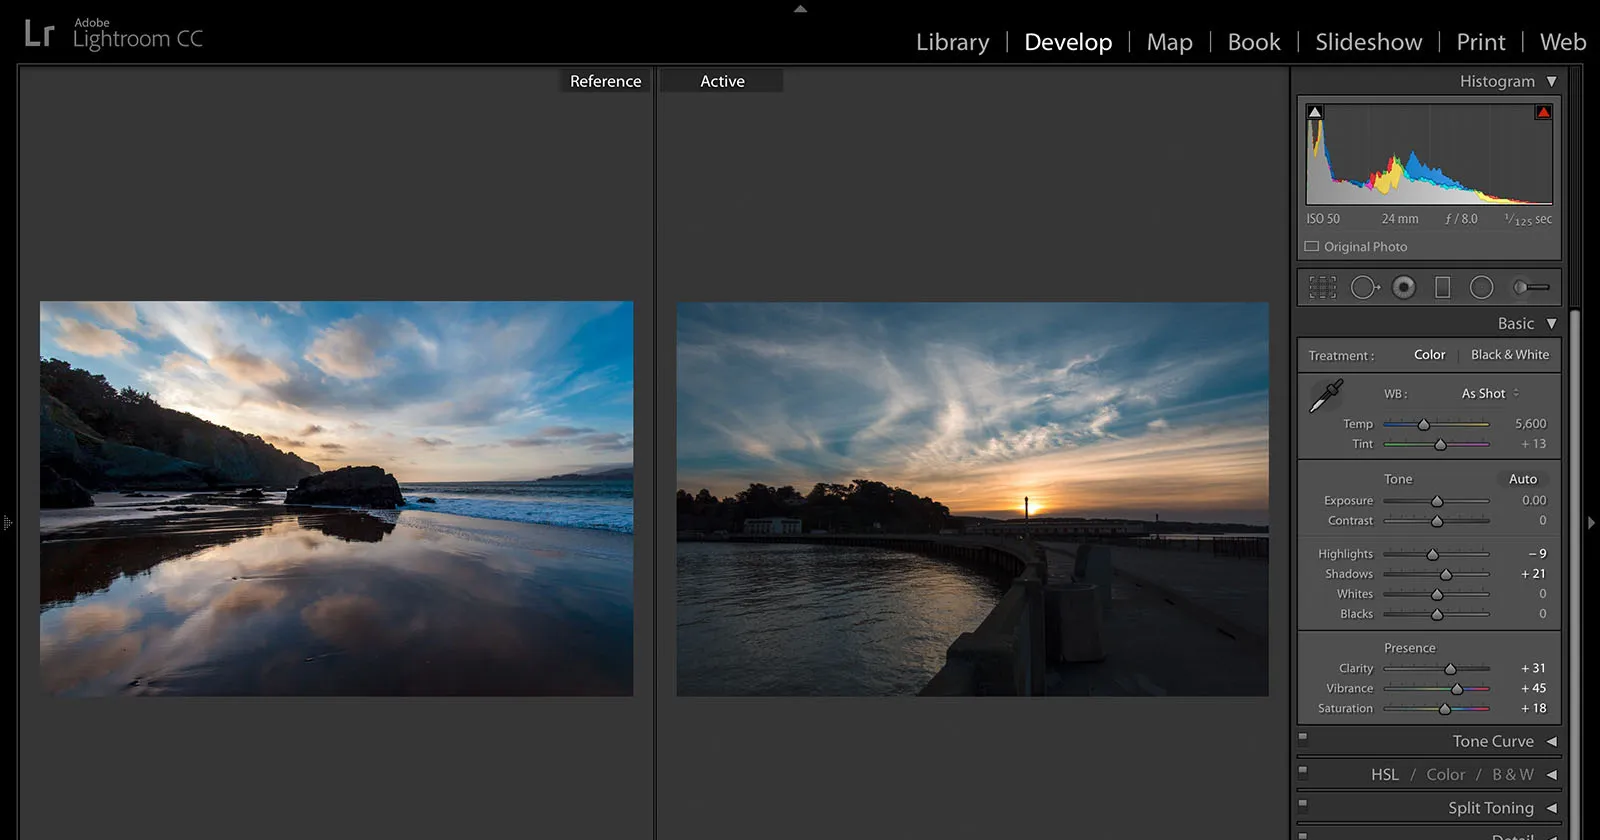1600x840 pixels.
Task: Activate the Red Eye Correction tool
Action: point(1404,288)
